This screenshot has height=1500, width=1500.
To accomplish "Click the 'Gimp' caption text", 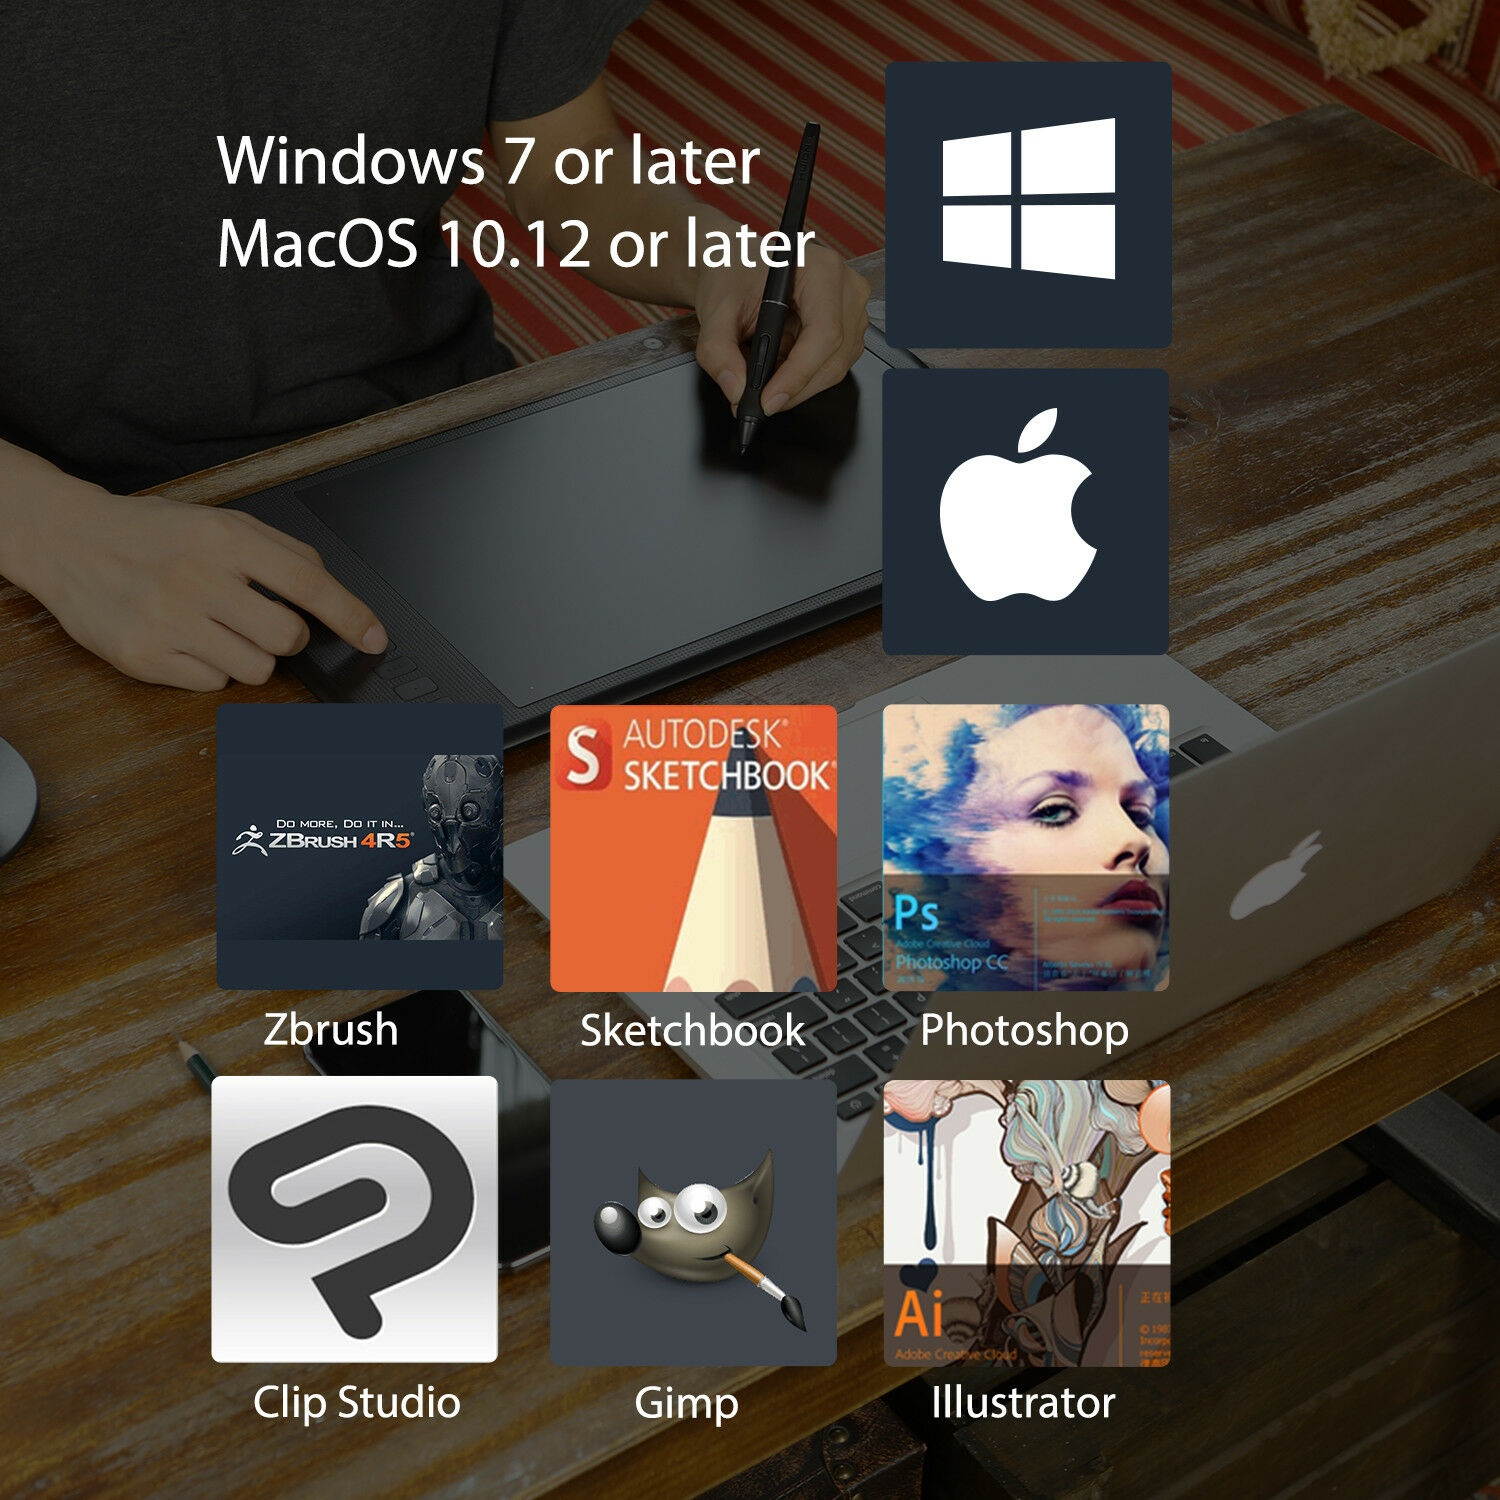I will 686,1403.
